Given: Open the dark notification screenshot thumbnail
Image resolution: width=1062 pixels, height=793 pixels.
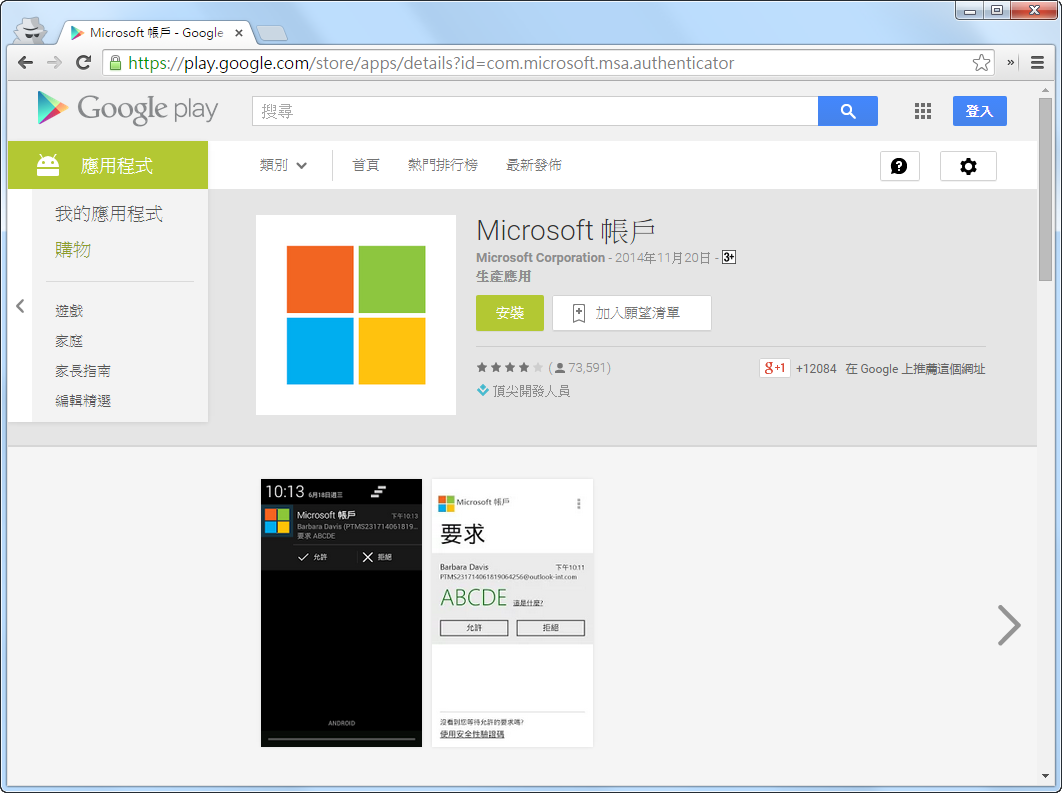Looking at the screenshot, I should tap(341, 613).
